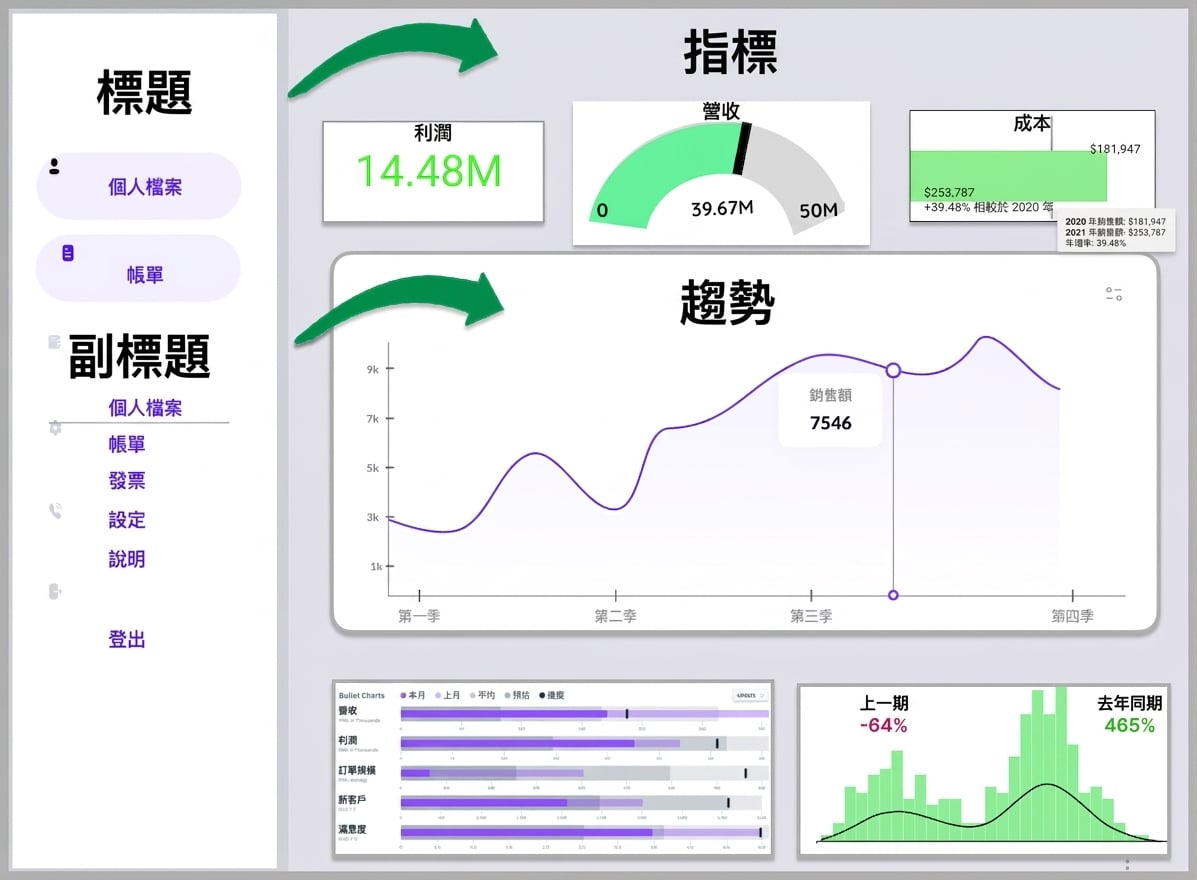Select 發票 in the sidebar list
Viewport: 1197px width, 880px height.
[127, 481]
